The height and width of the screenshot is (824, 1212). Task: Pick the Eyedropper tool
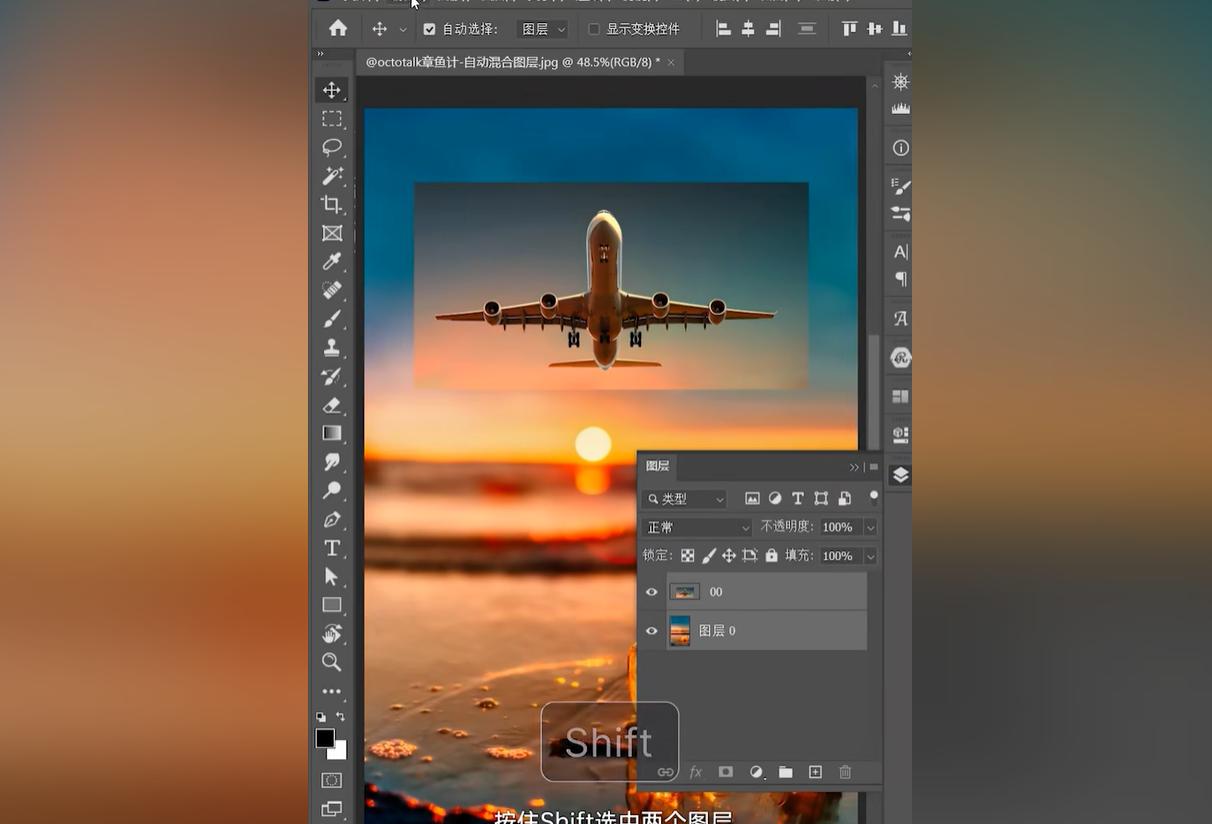[x=332, y=262]
